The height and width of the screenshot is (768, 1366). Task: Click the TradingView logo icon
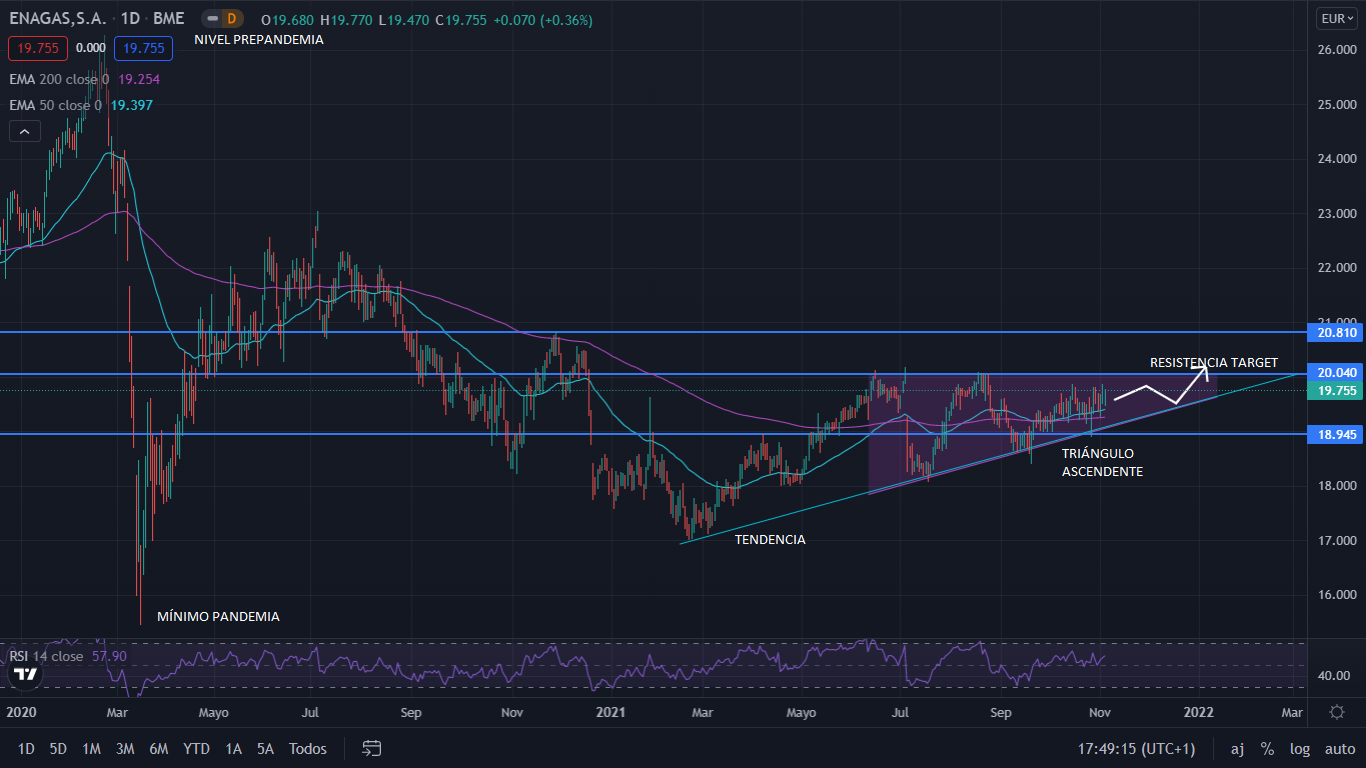[25, 675]
